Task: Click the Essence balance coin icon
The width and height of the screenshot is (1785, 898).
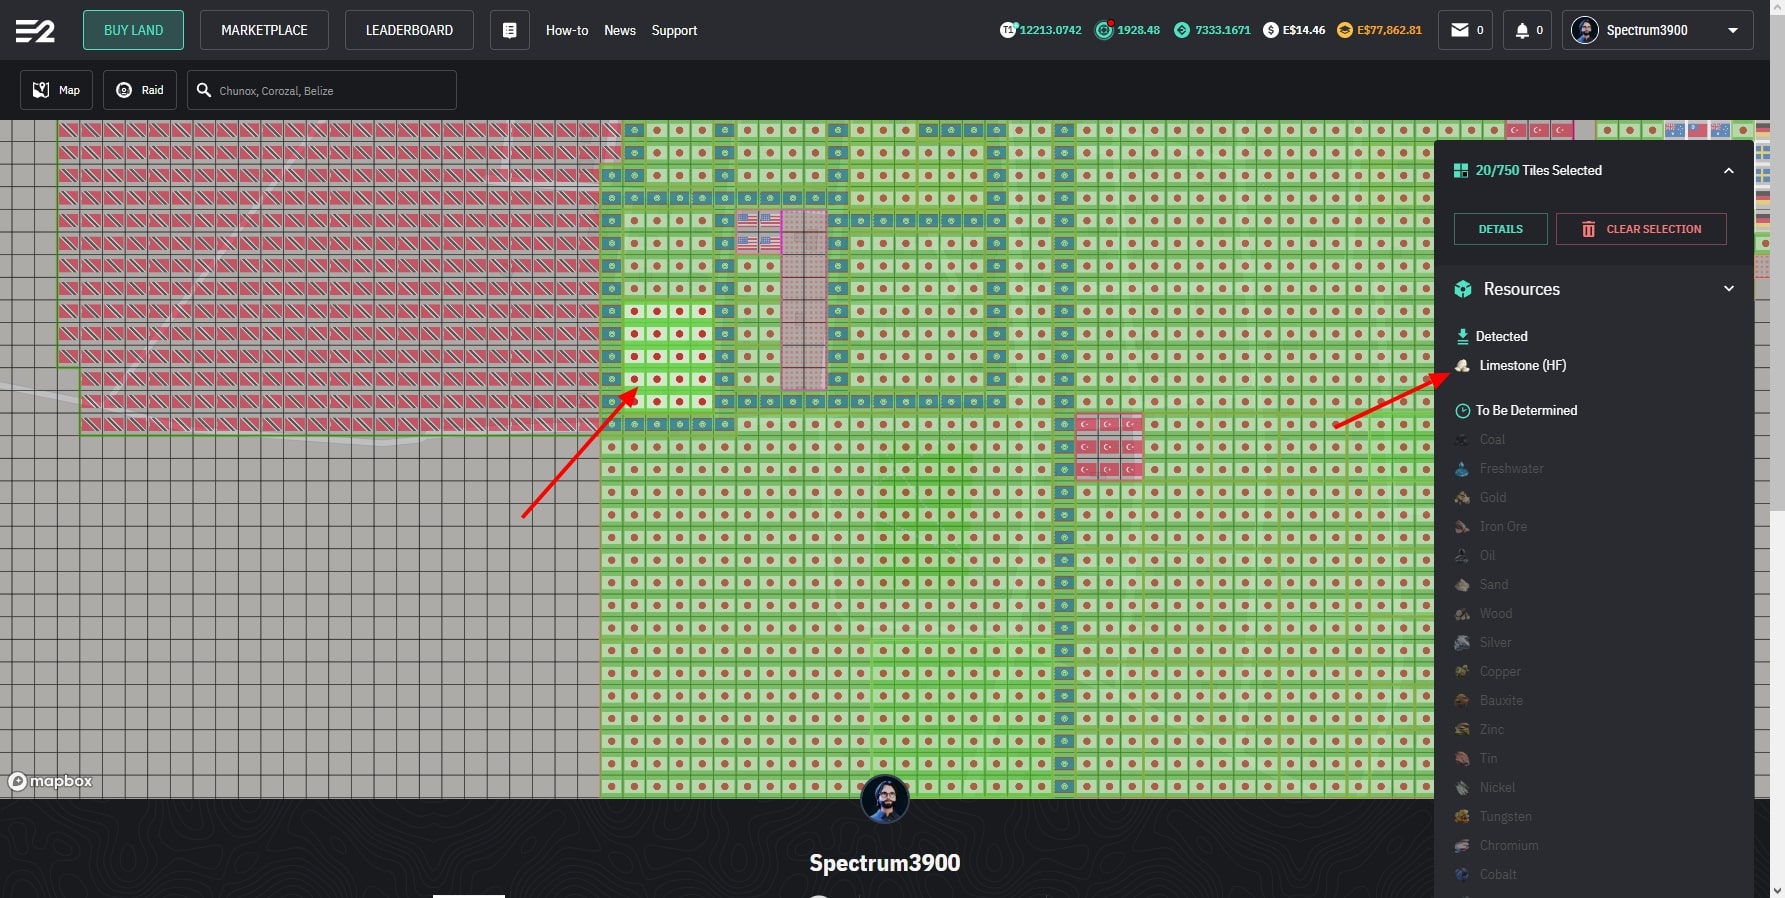Action: [x=1181, y=30]
